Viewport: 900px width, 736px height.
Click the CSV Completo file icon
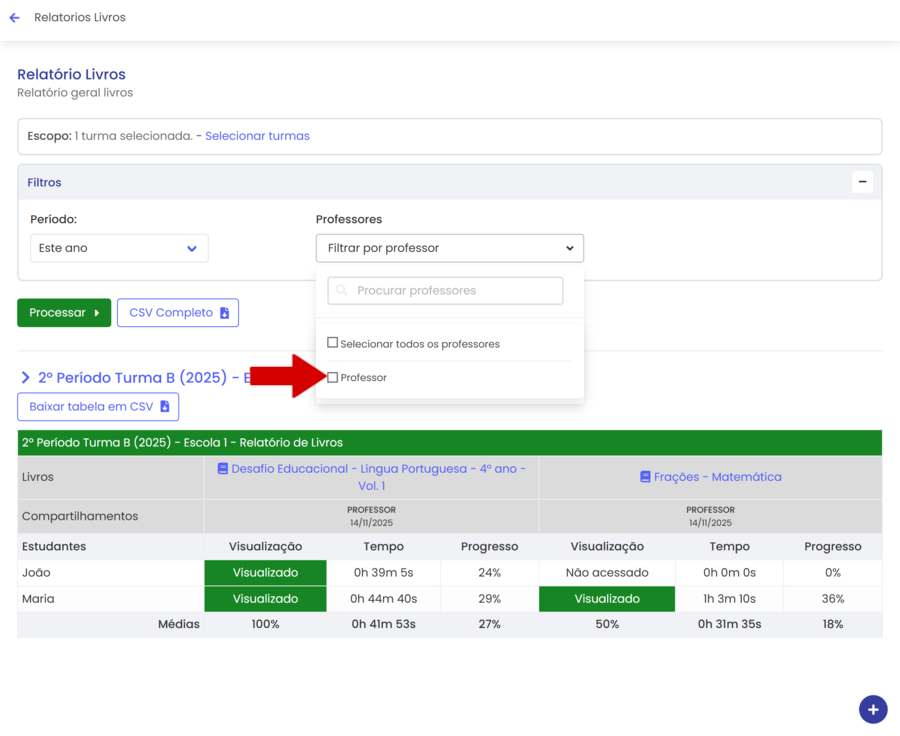[225, 313]
